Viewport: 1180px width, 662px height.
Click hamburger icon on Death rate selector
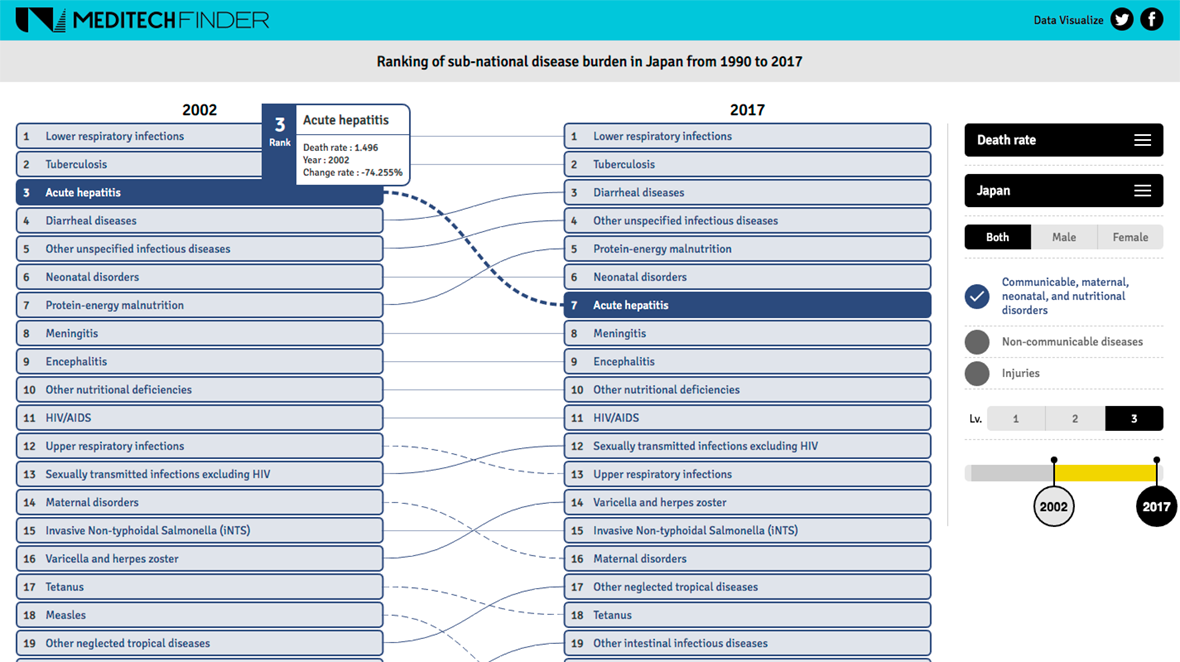[1142, 141]
